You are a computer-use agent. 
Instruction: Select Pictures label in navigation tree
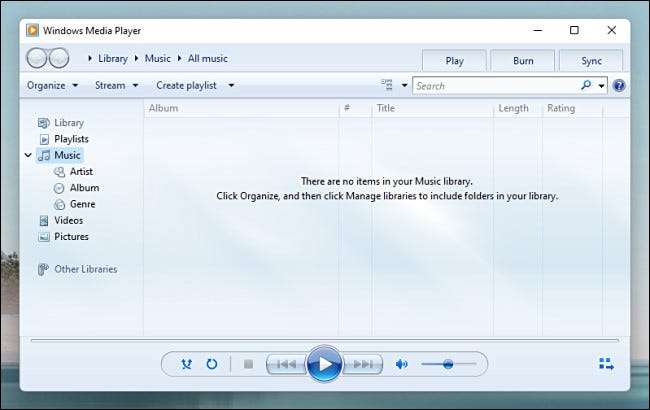point(71,237)
